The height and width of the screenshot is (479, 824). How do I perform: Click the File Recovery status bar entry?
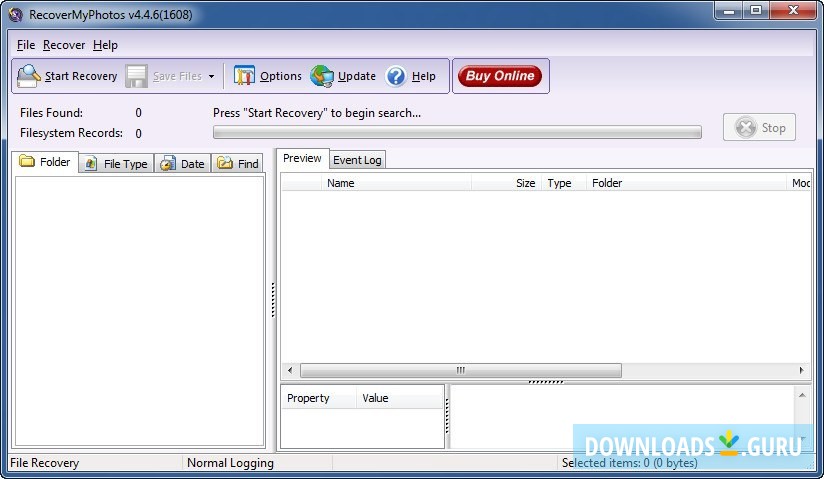[x=45, y=463]
